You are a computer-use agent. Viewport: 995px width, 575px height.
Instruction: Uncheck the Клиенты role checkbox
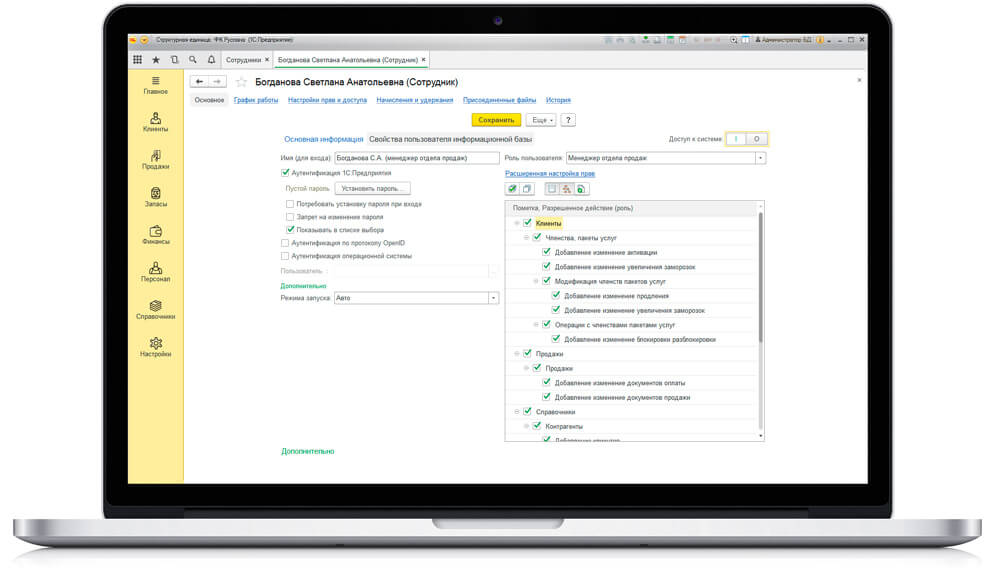click(x=527, y=223)
